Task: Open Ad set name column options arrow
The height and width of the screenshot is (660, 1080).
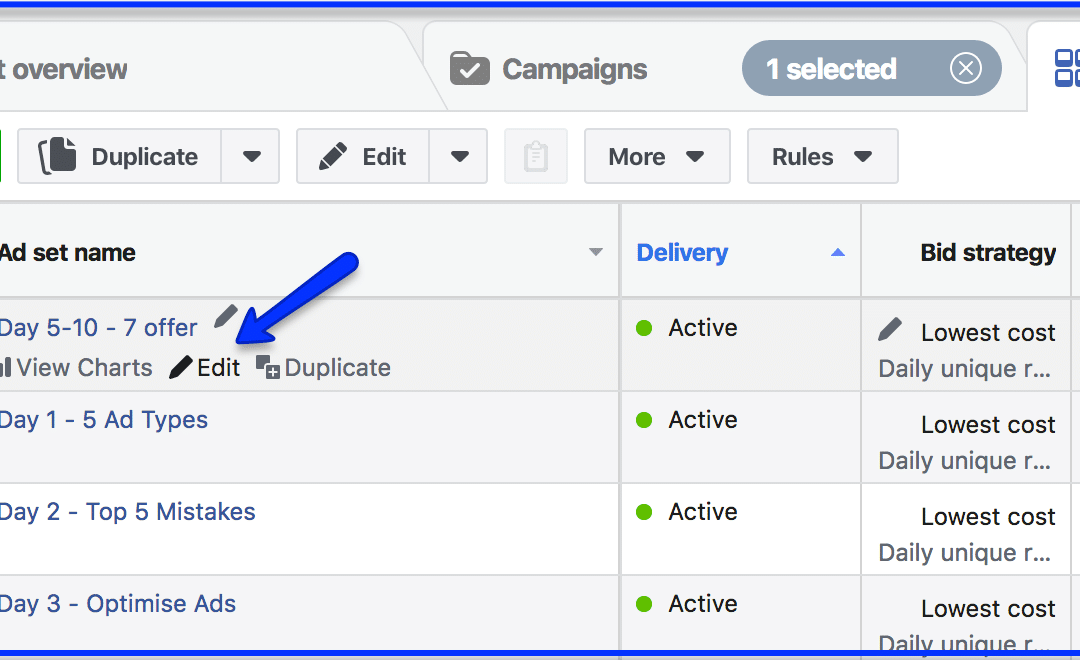Action: pyautogui.click(x=596, y=252)
